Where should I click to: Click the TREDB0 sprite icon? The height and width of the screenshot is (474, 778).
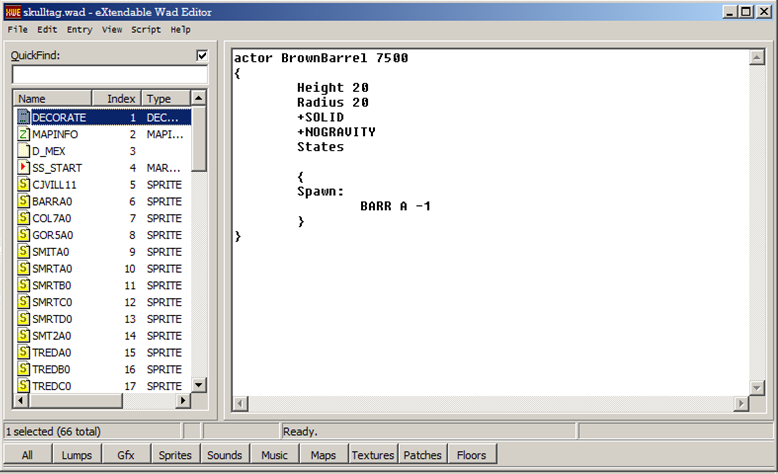(23, 369)
